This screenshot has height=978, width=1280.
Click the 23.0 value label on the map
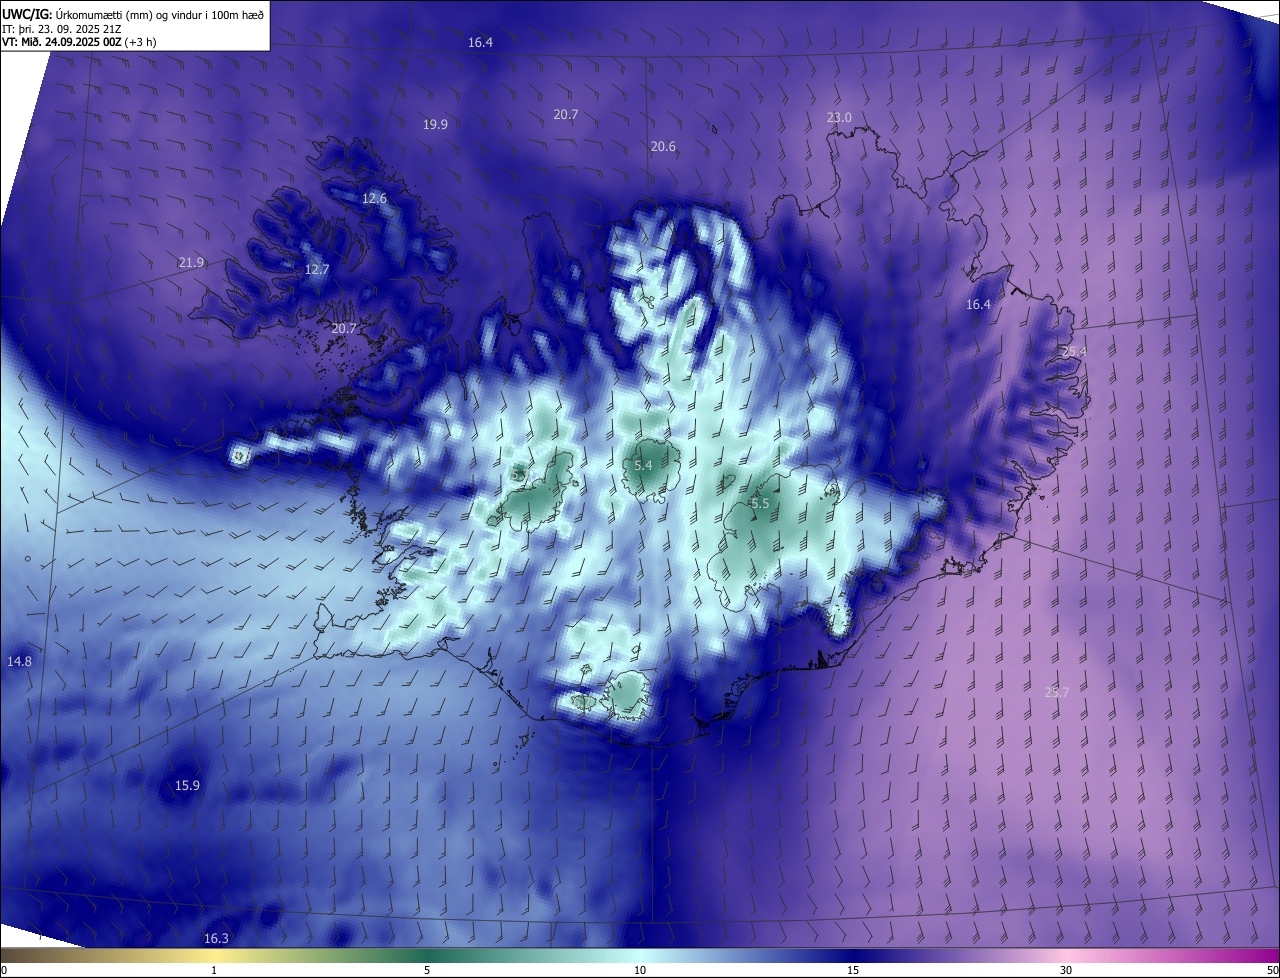click(839, 118)
